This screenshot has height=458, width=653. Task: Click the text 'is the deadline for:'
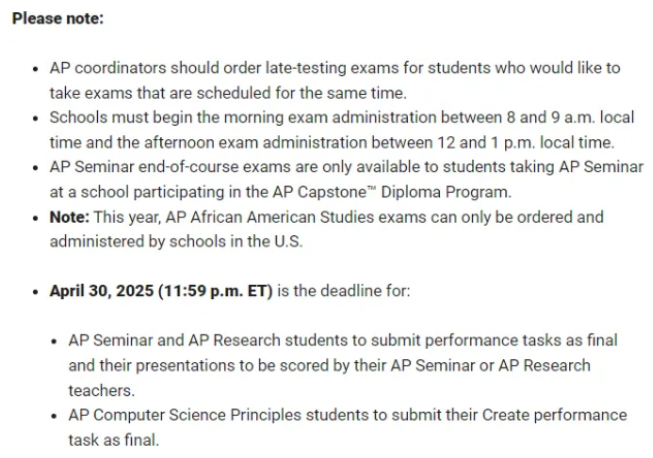coord(344,291)
